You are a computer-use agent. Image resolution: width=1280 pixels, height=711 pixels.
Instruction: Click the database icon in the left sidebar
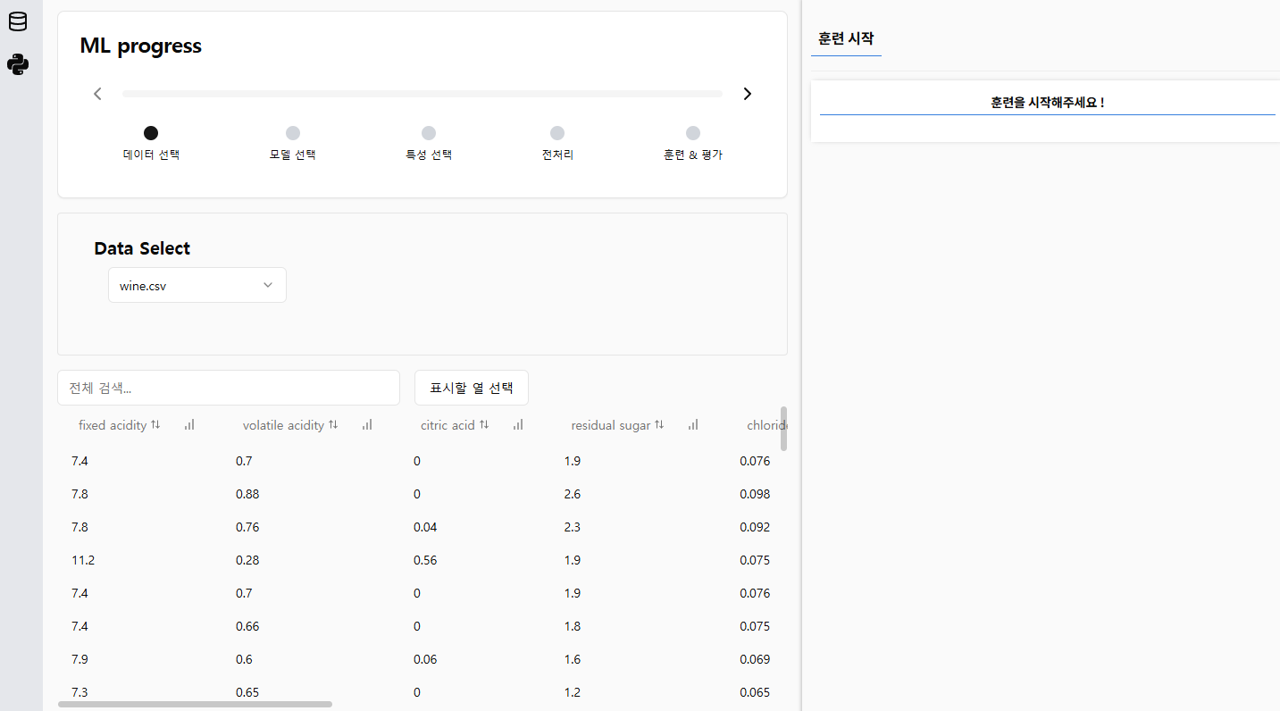point(17,20)
